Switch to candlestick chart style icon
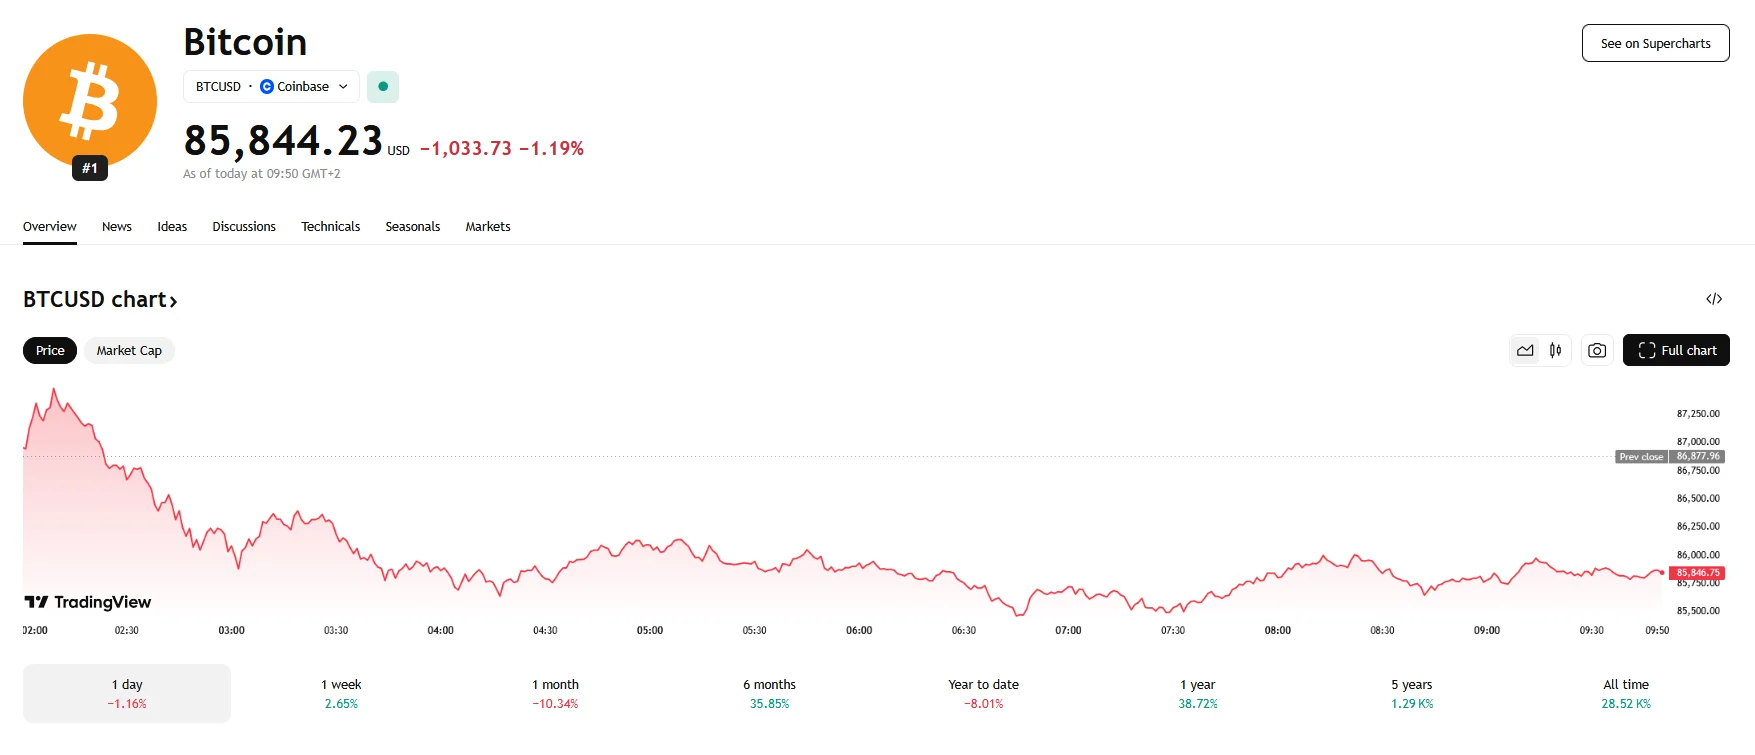Screen dimensions: 1755x755 click(1556, 351)
